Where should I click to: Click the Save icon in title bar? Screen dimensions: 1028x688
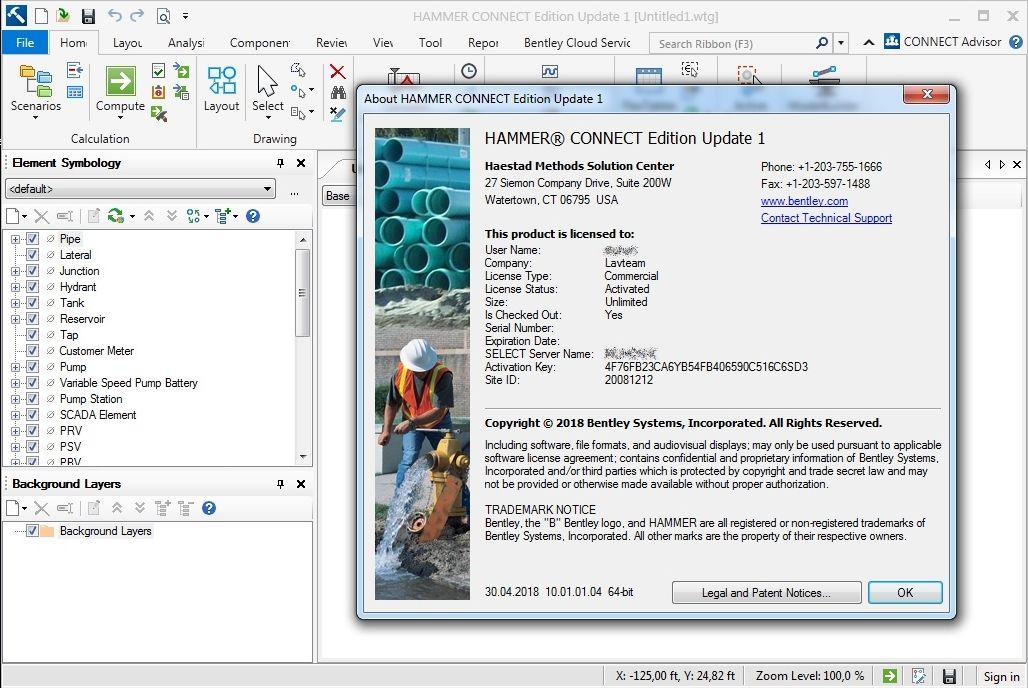pyautogui.click(x=88, y=16)
